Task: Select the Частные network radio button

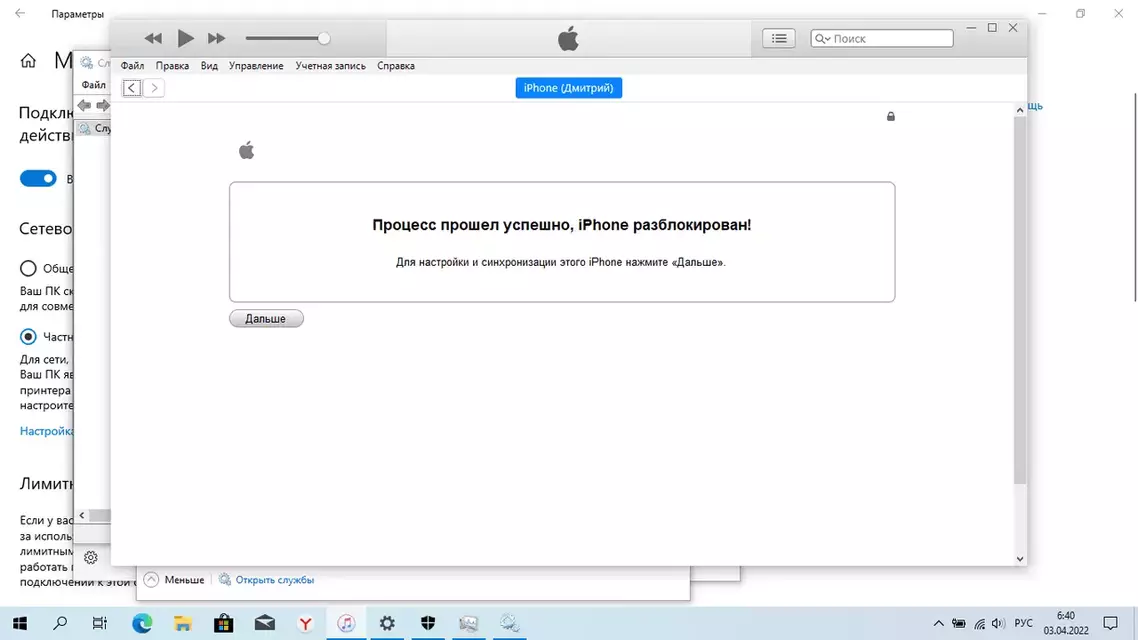Action: 28,337
